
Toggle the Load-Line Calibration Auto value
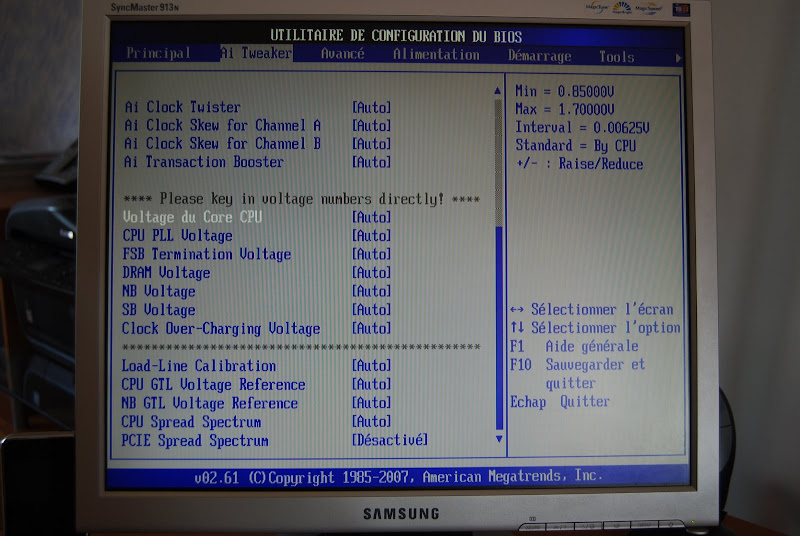[371, 366]
